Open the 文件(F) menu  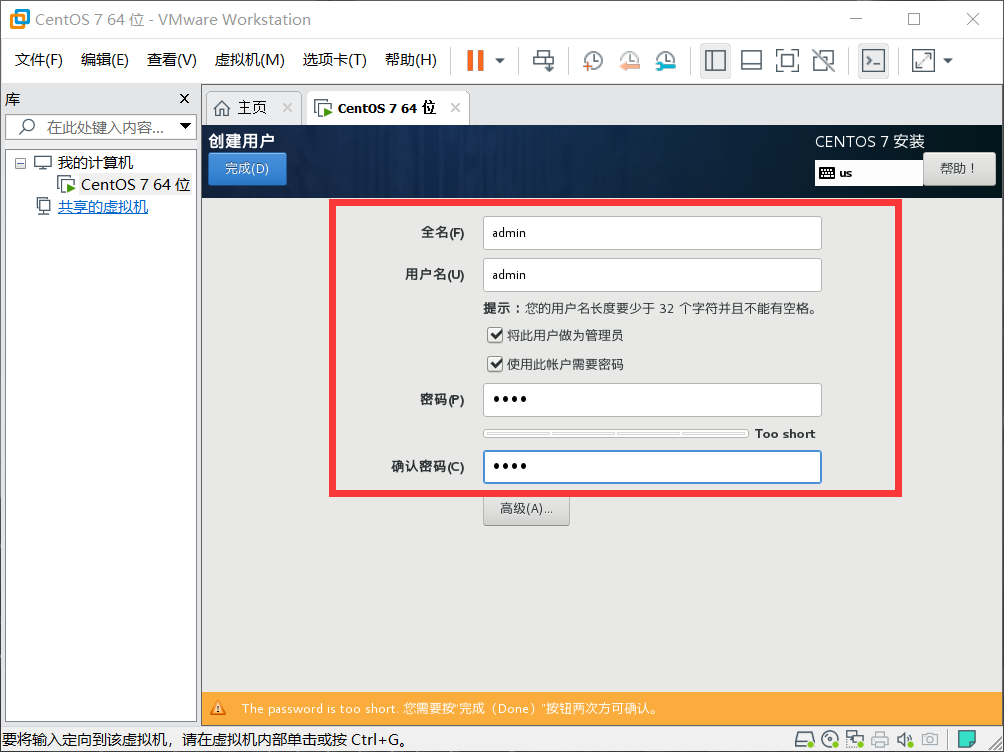(x=38, y=60)
